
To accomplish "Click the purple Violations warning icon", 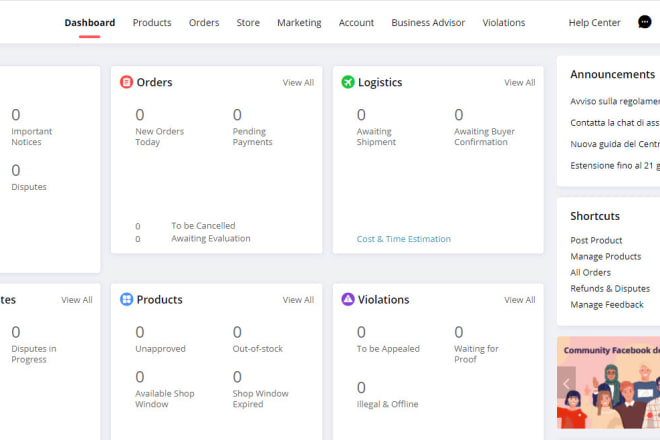I will pyautogui.click(x=348, y=299).
